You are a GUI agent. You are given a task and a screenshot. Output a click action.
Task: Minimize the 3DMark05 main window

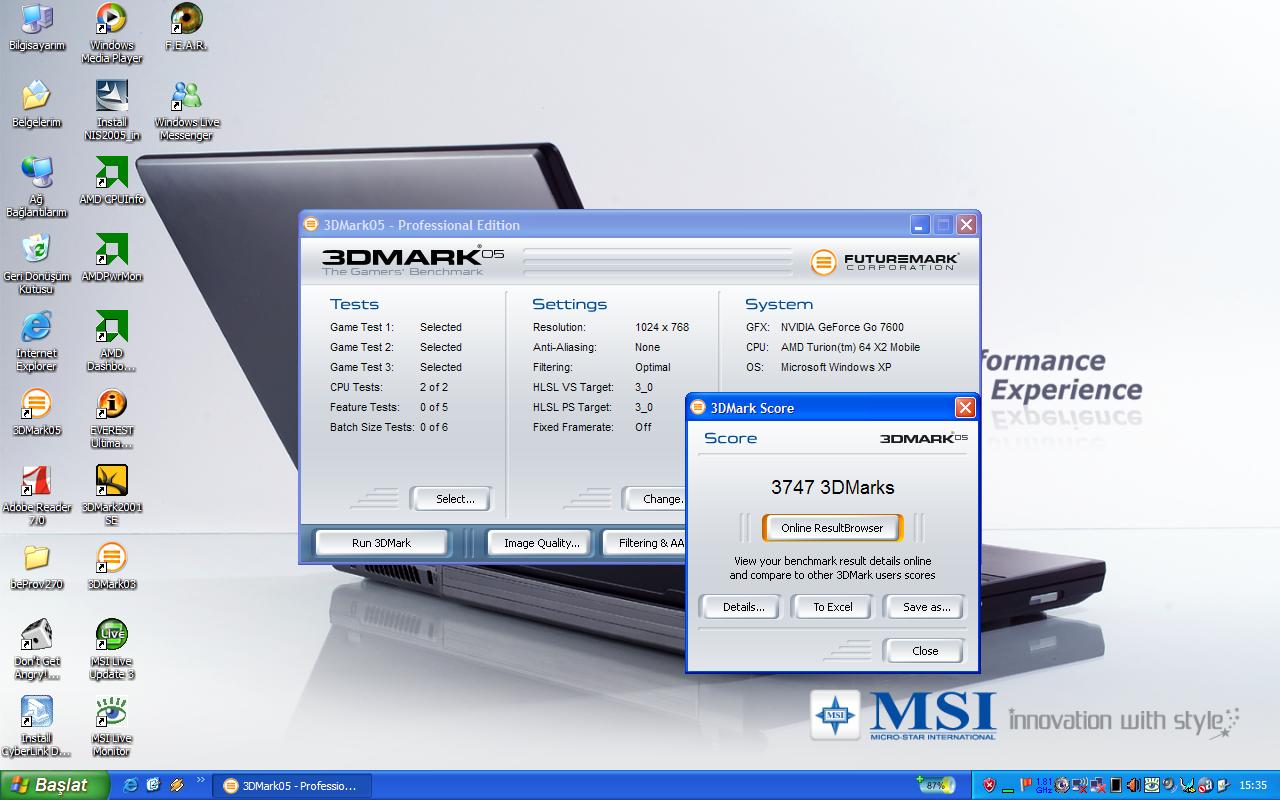pos(920,225)
